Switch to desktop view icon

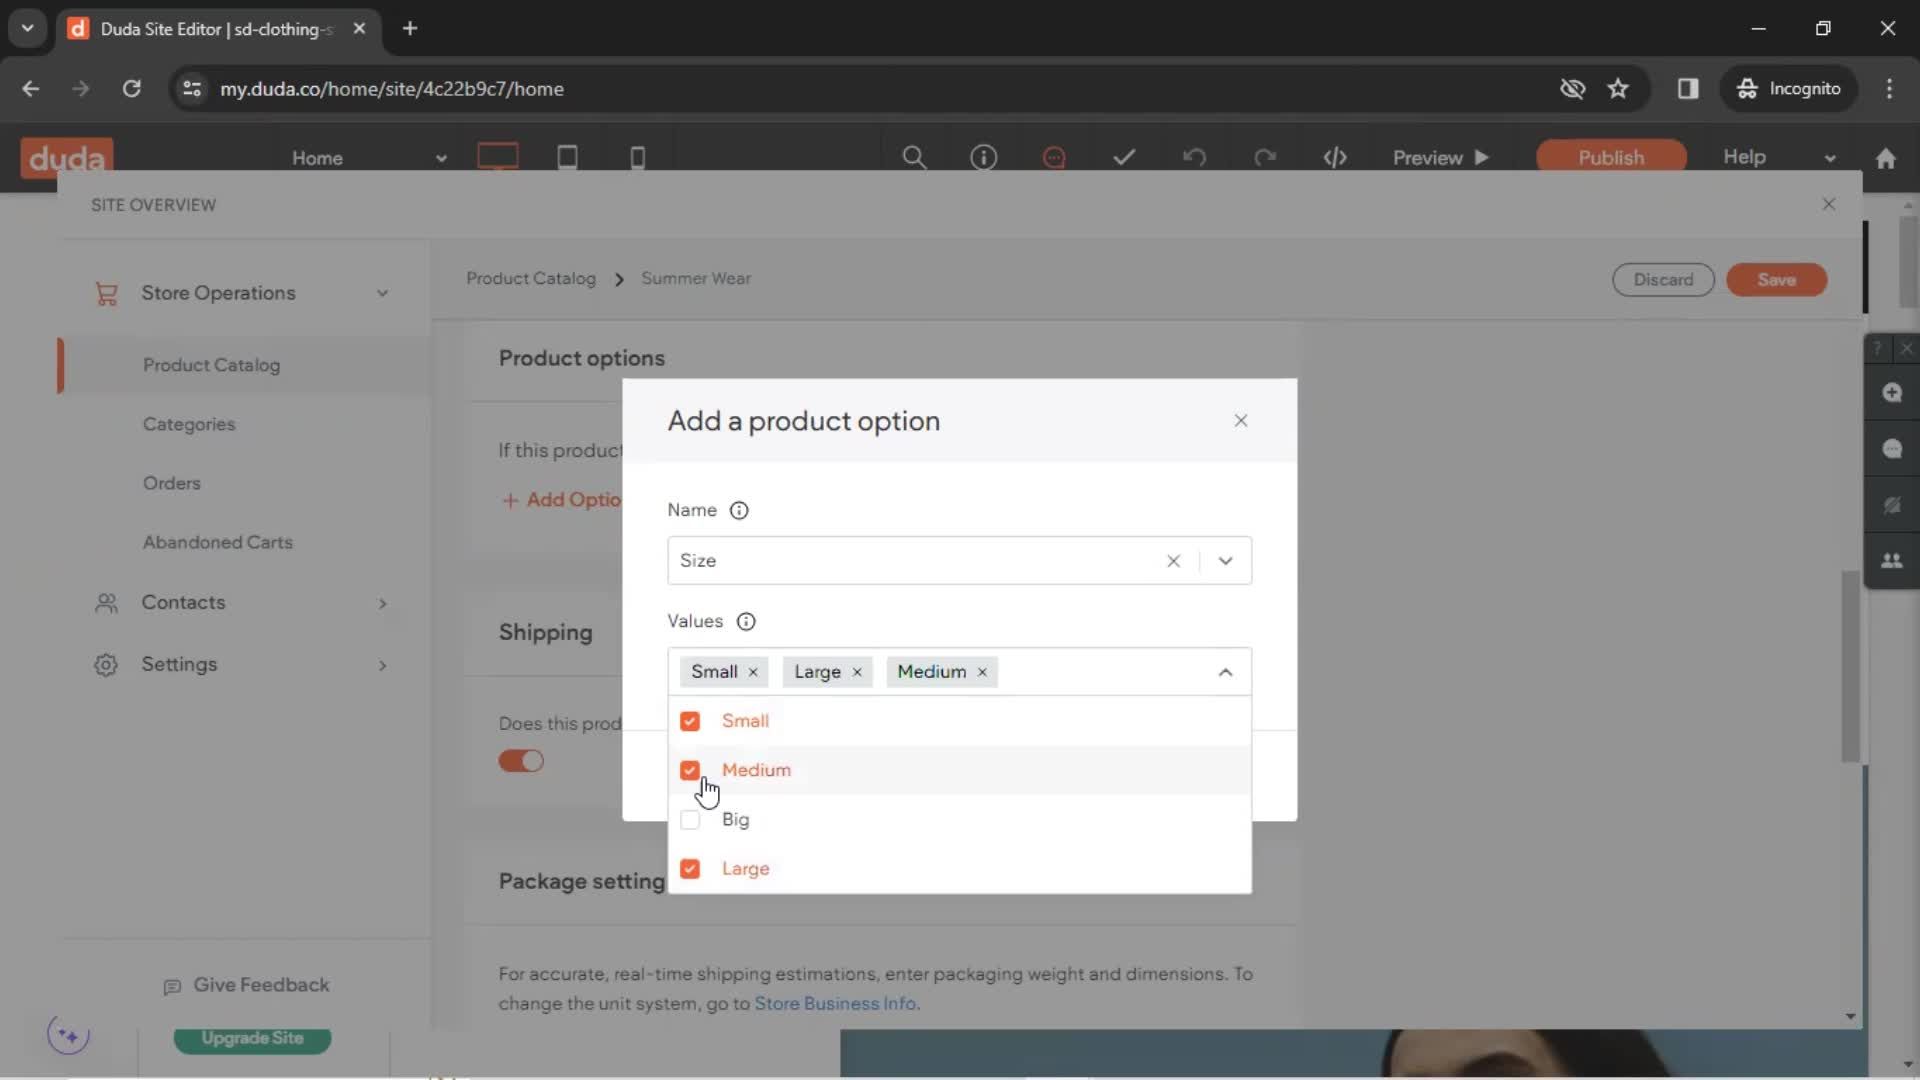point(498,157)
